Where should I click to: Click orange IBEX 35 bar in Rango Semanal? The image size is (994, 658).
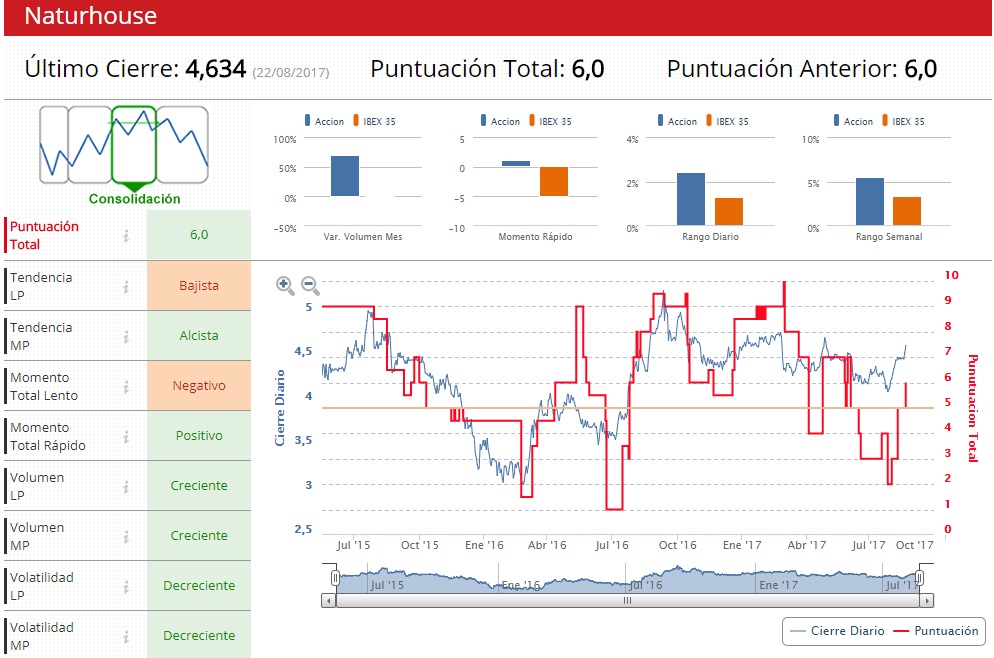pos(907,211)
